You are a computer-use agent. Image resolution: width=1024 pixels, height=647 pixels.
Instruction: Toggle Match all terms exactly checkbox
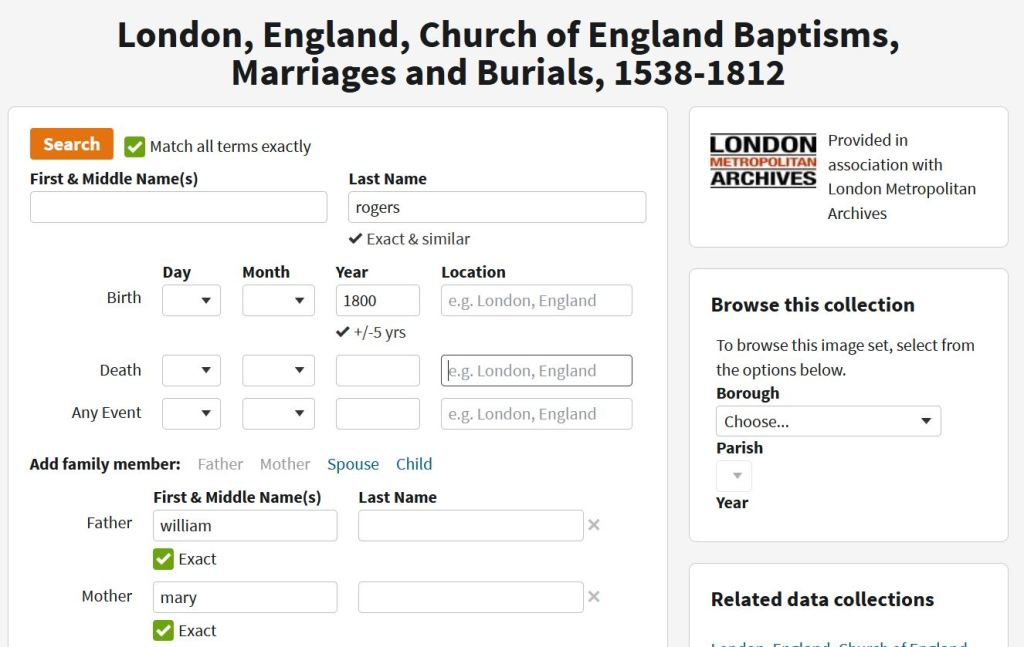(x=135, y=147)
